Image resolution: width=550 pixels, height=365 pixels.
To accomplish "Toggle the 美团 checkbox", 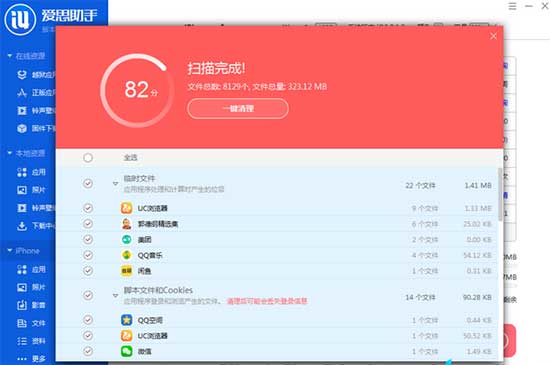I will 88,239.
